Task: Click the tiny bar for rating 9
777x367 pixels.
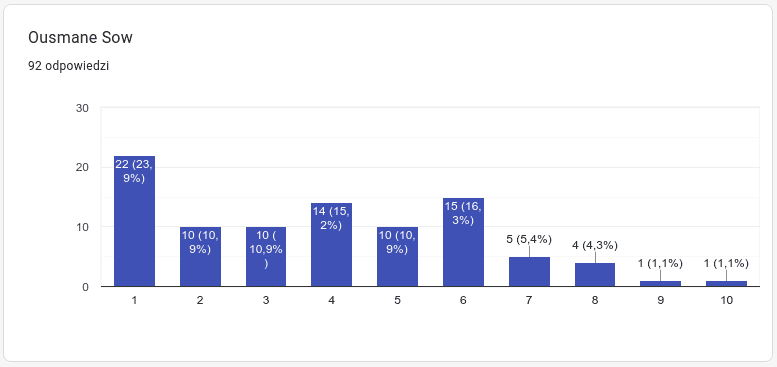Action: 661,283
